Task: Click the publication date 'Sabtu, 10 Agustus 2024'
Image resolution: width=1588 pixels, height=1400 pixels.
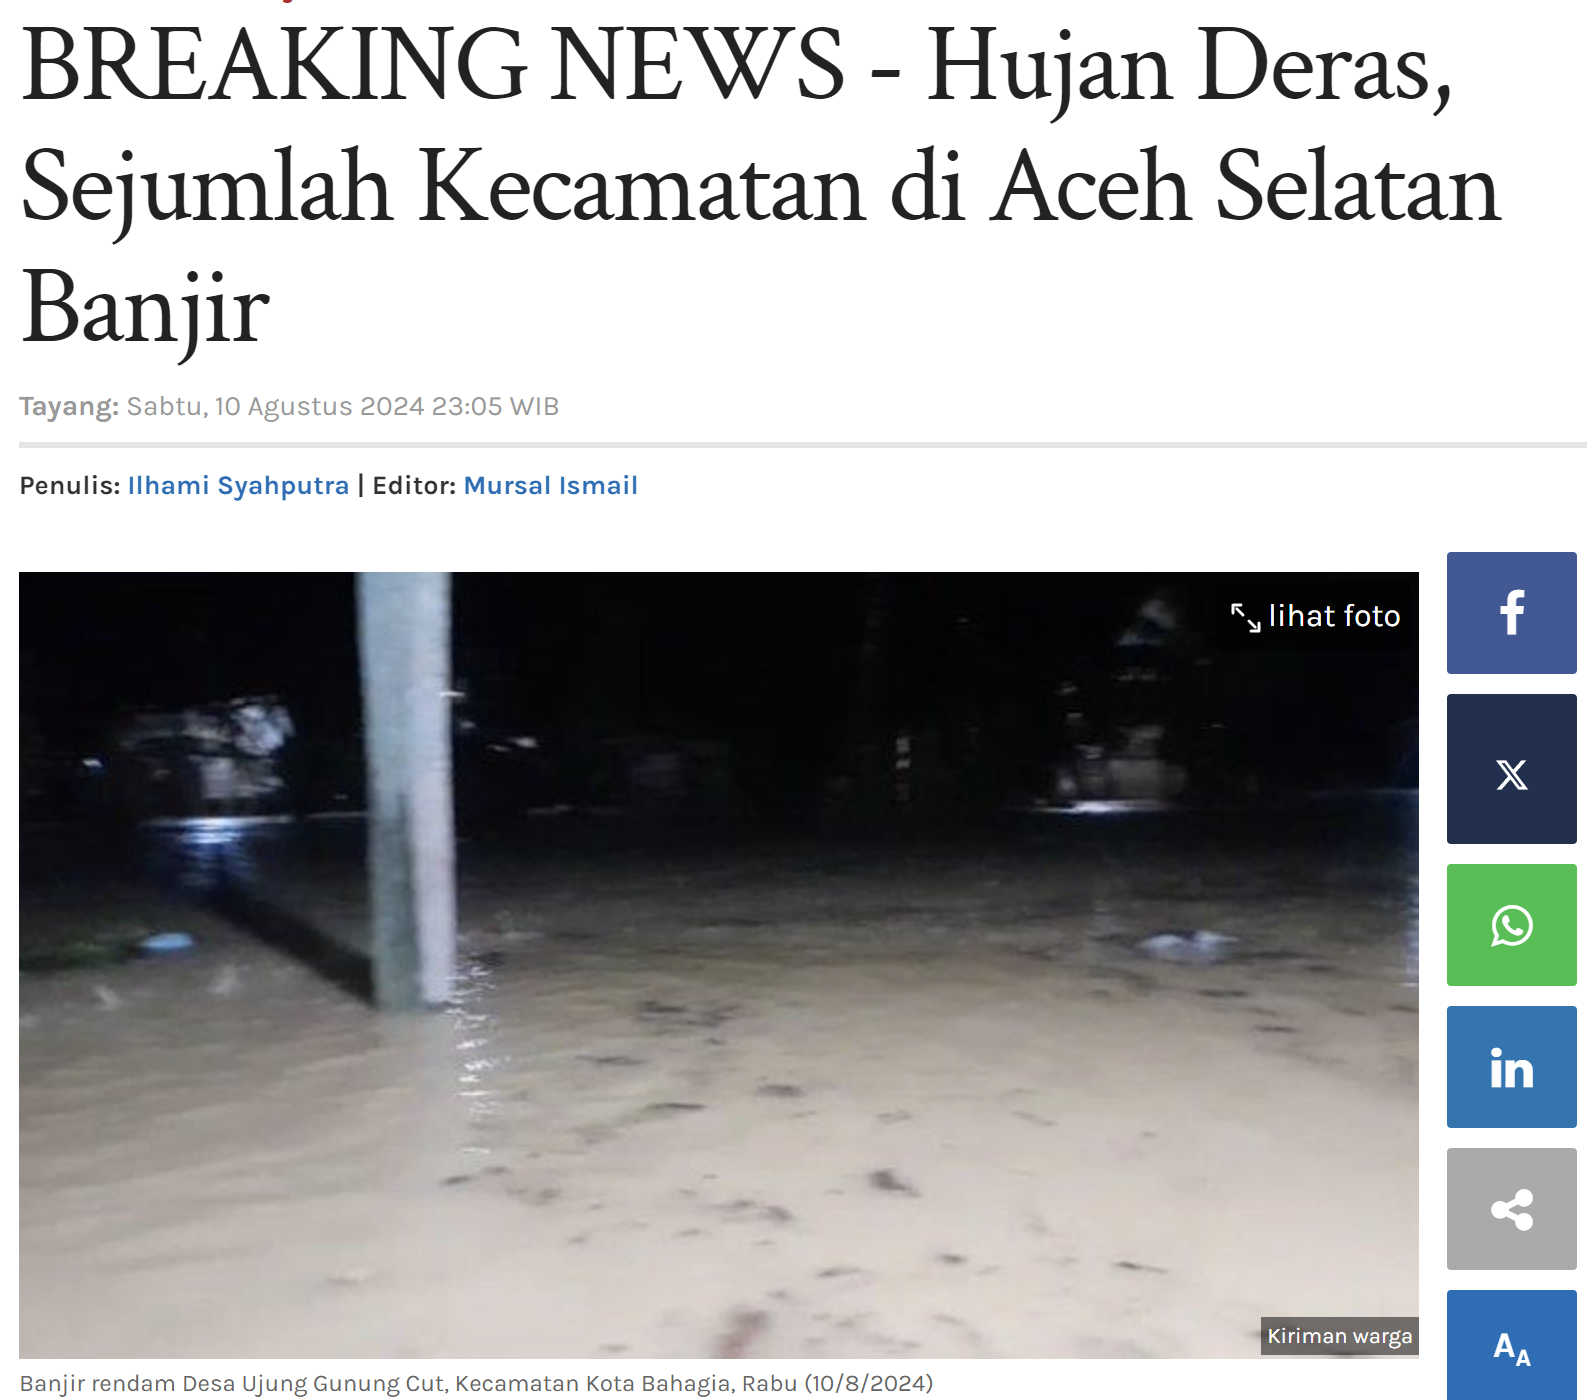Action: tap(275, 406)
